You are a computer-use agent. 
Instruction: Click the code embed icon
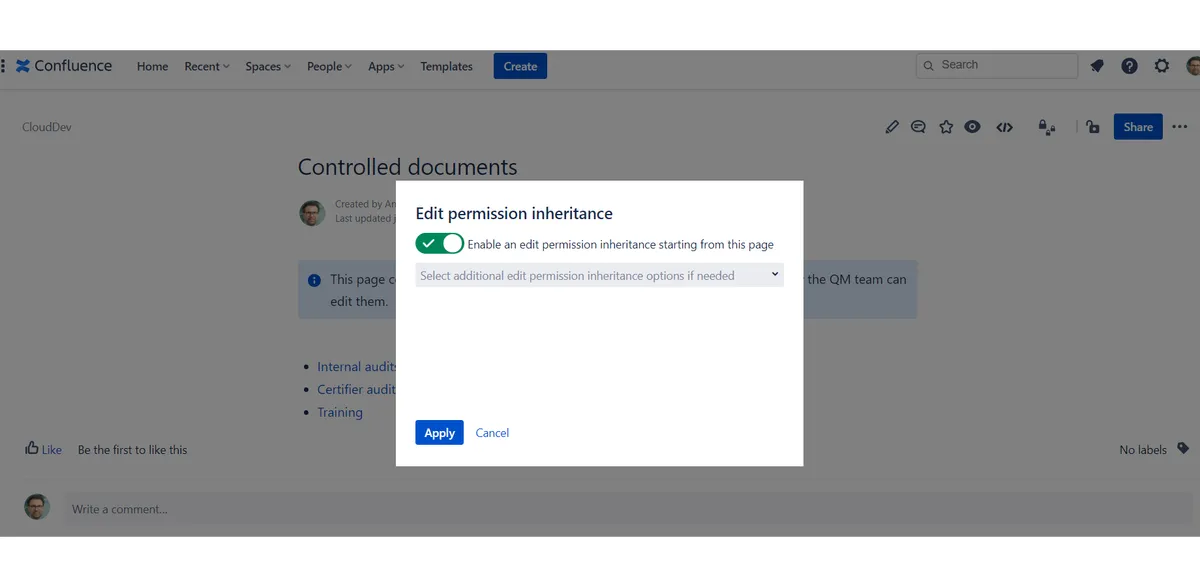point(1005,127)
